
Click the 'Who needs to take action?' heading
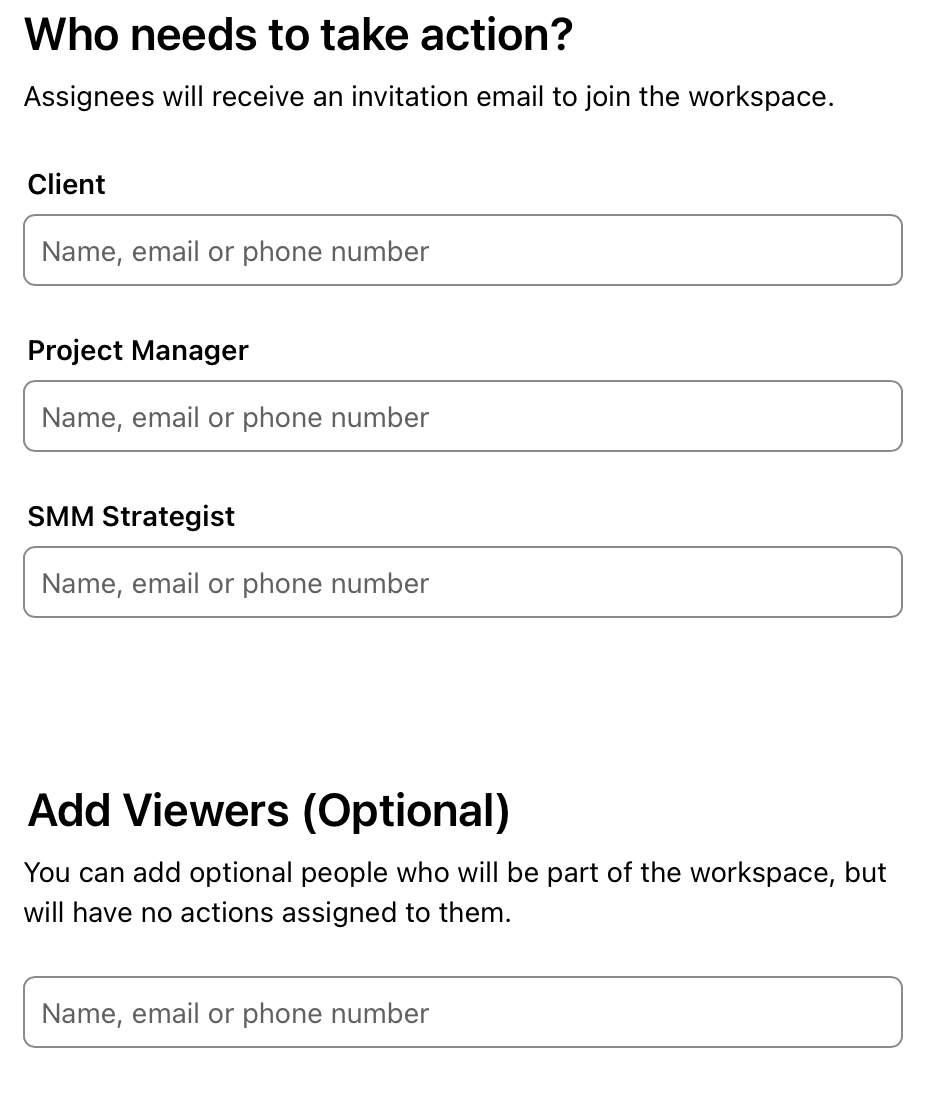pos(299,34)
